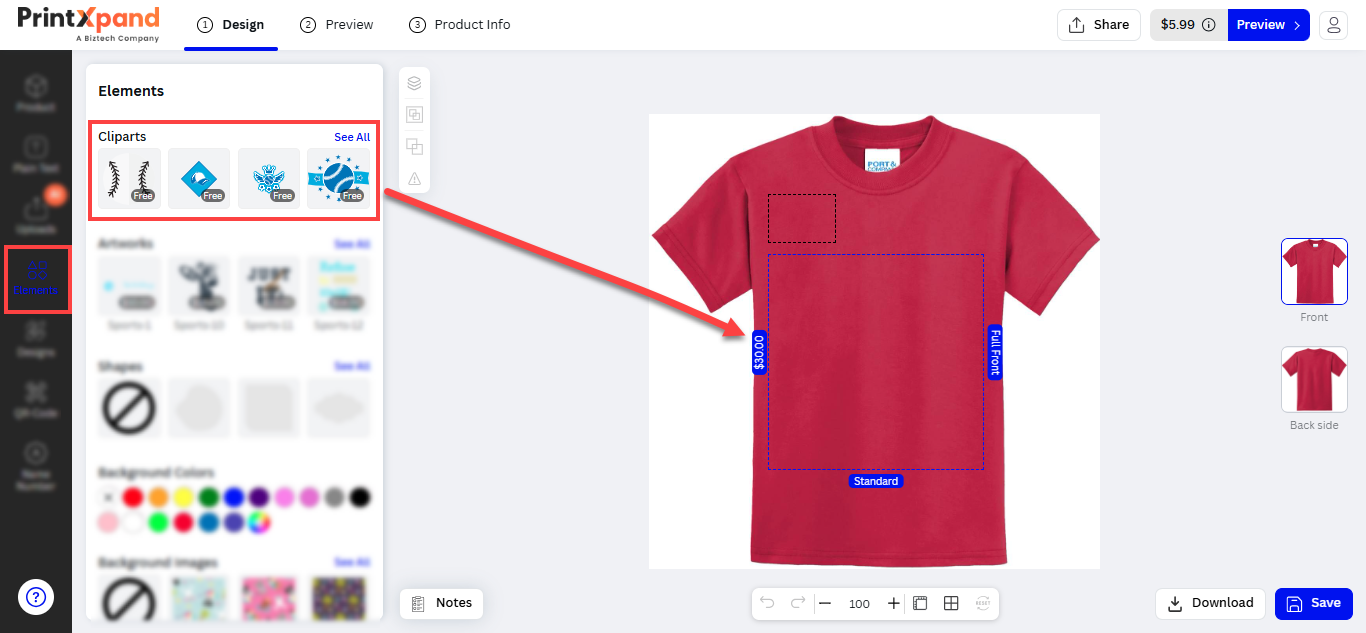1366x633 pixels.
Task: Click the Preview button's arrow chevron
Action: coord(1298,25)
